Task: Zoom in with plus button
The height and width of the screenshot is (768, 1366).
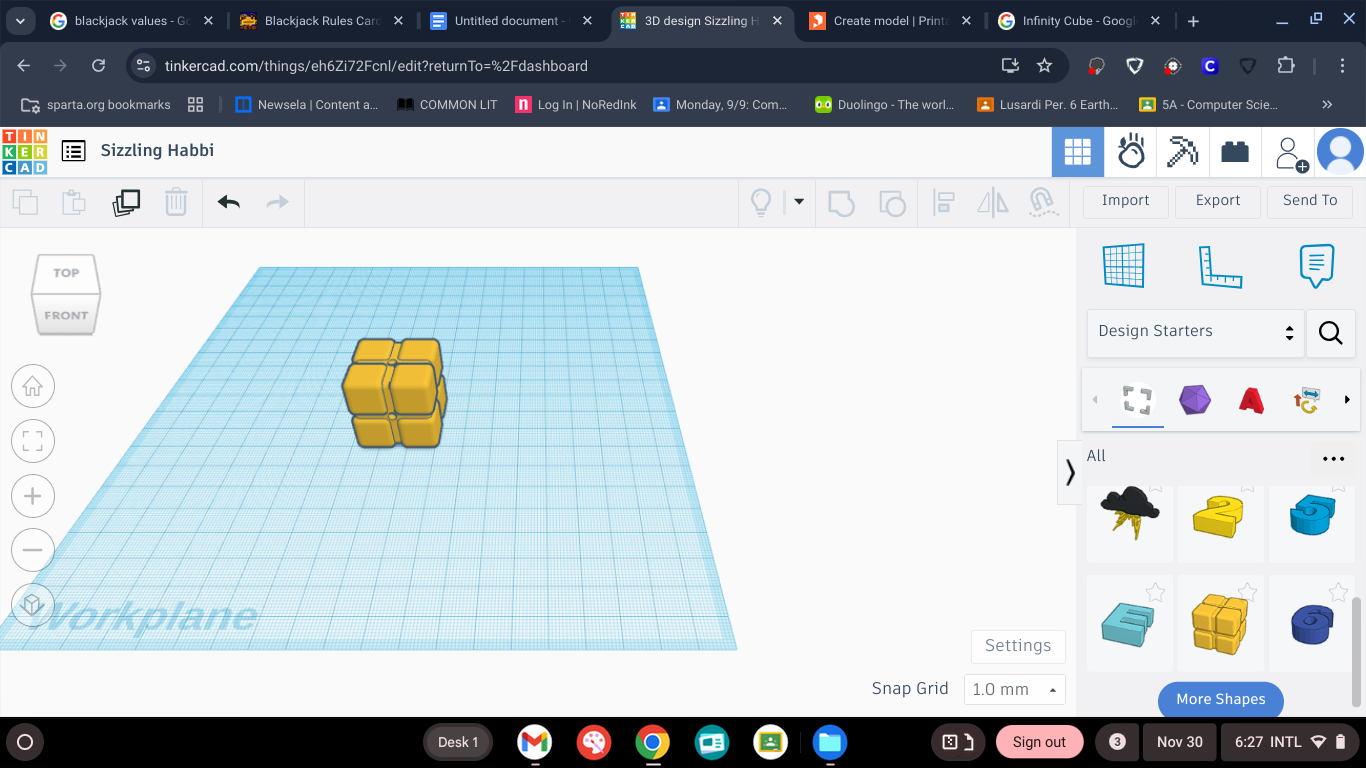Action: point(33,496)
